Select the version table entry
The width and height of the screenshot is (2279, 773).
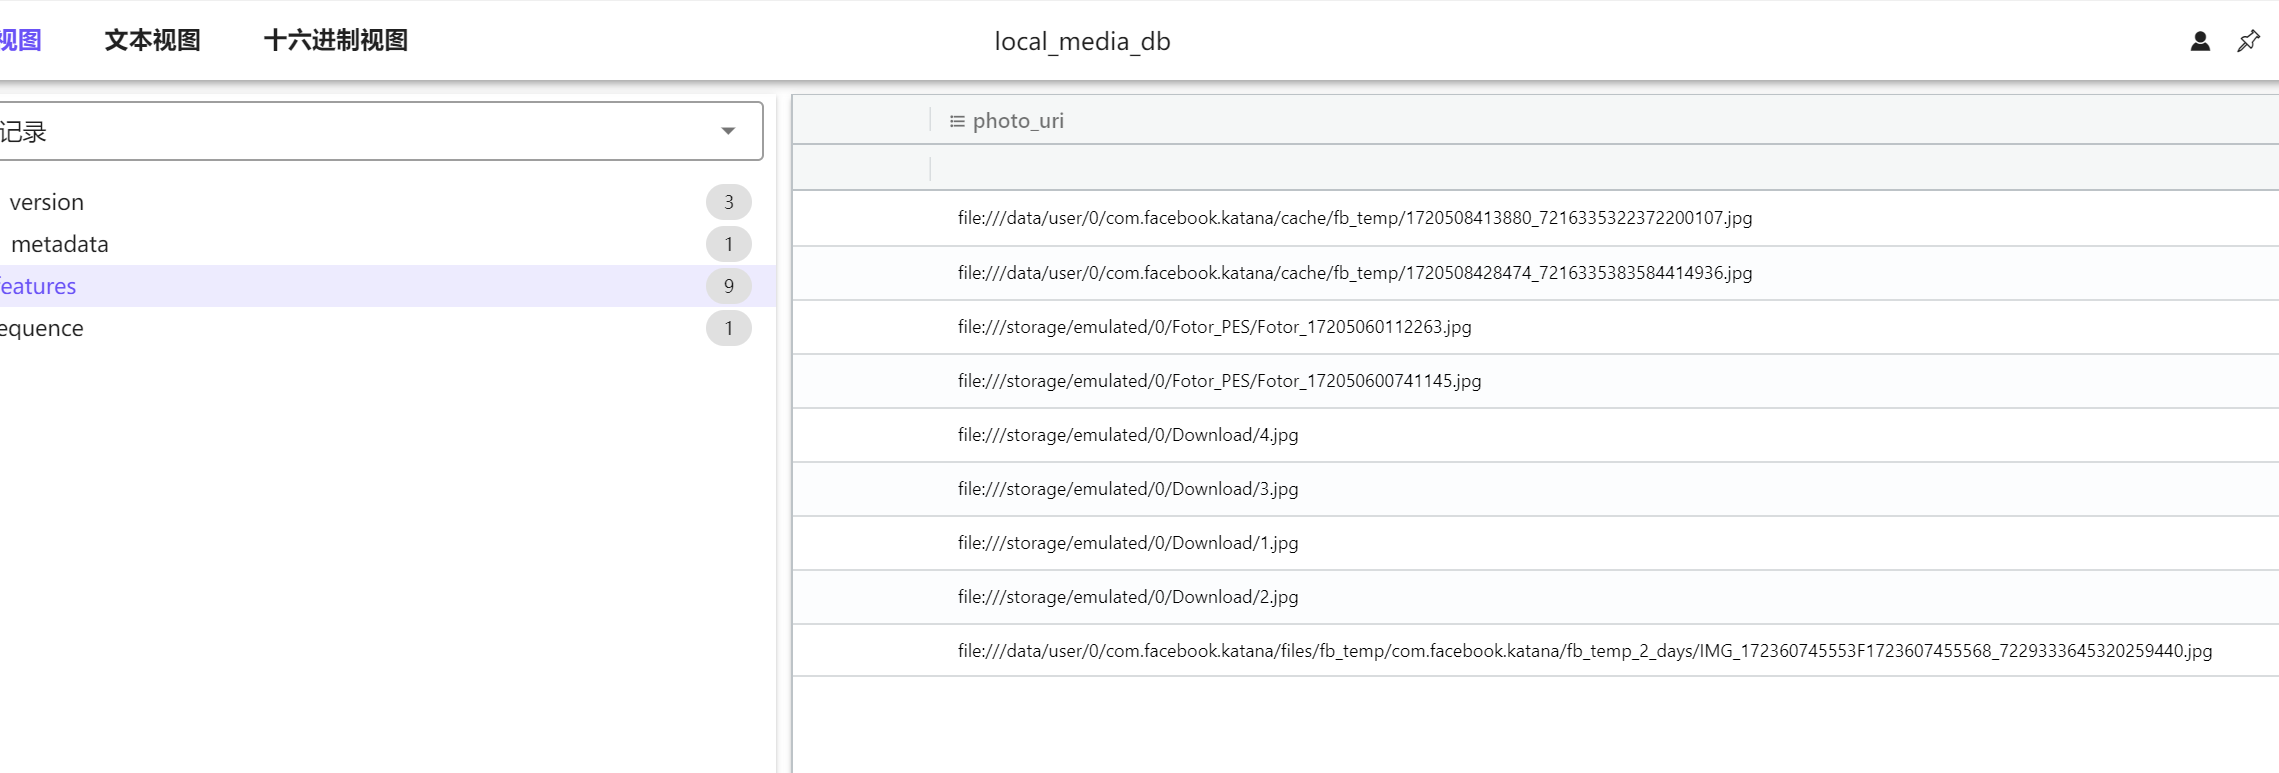[388, 202]
